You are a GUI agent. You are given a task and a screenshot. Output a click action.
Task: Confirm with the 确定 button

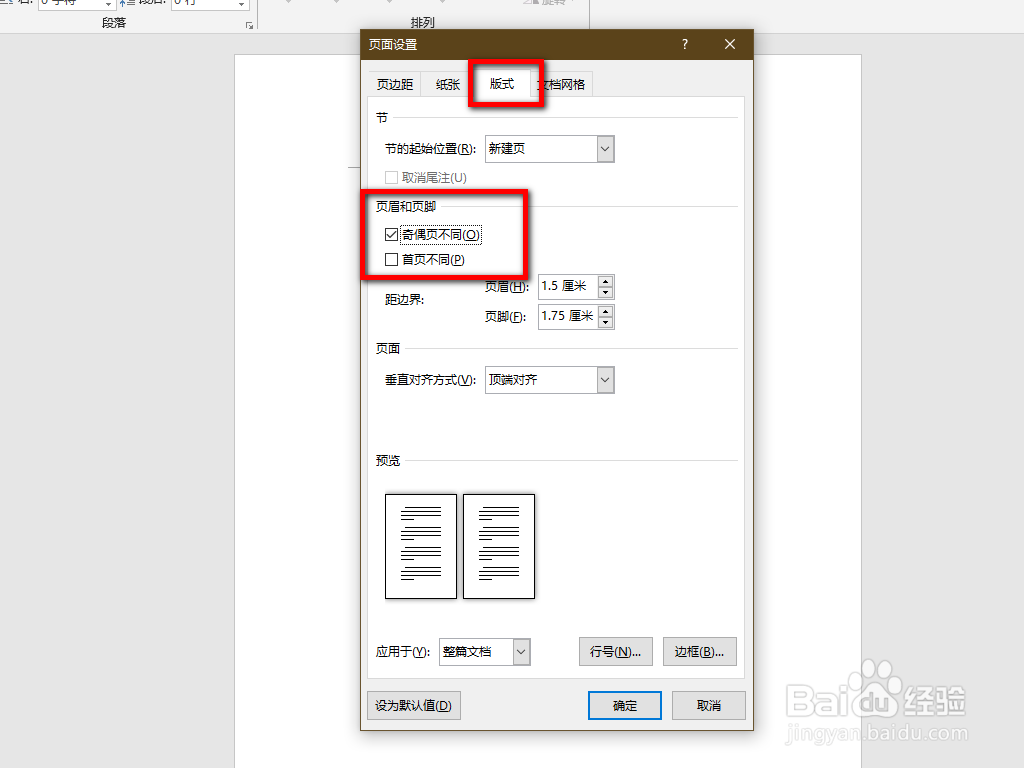[x=625, y=705]
